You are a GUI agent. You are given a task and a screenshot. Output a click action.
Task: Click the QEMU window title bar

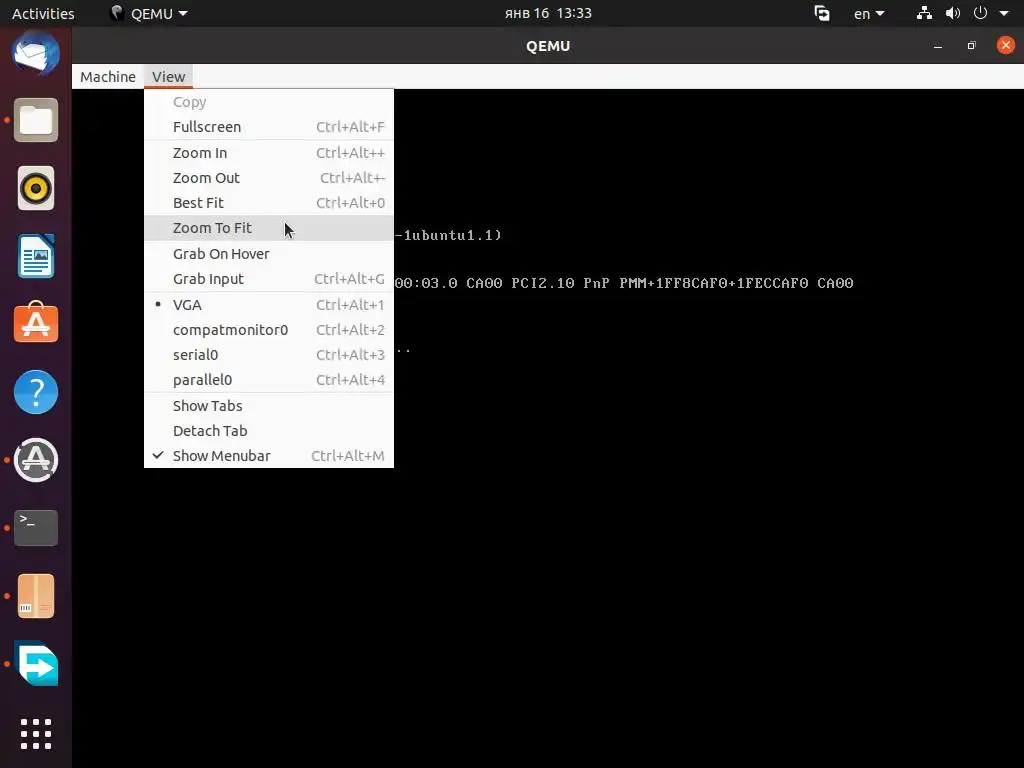tap(548, 46)
